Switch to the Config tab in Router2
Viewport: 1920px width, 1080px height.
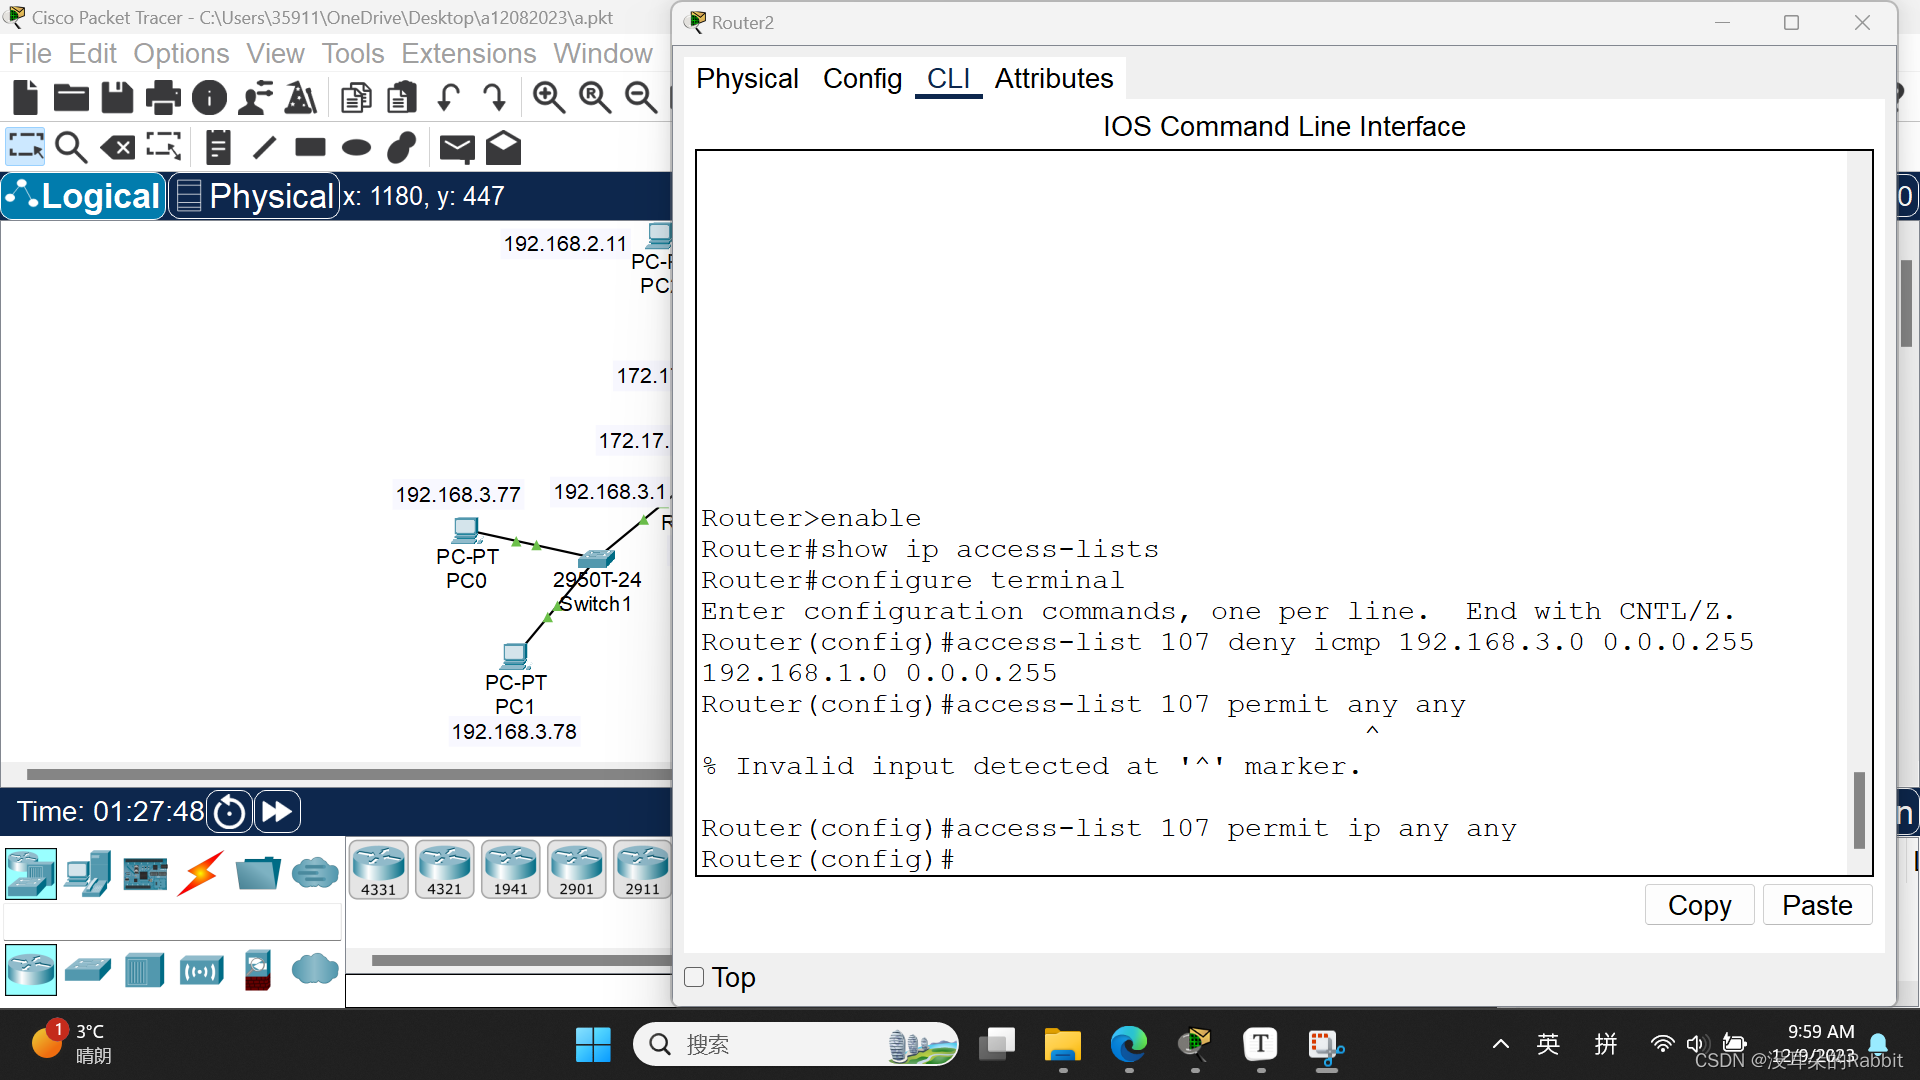(862, 78)
